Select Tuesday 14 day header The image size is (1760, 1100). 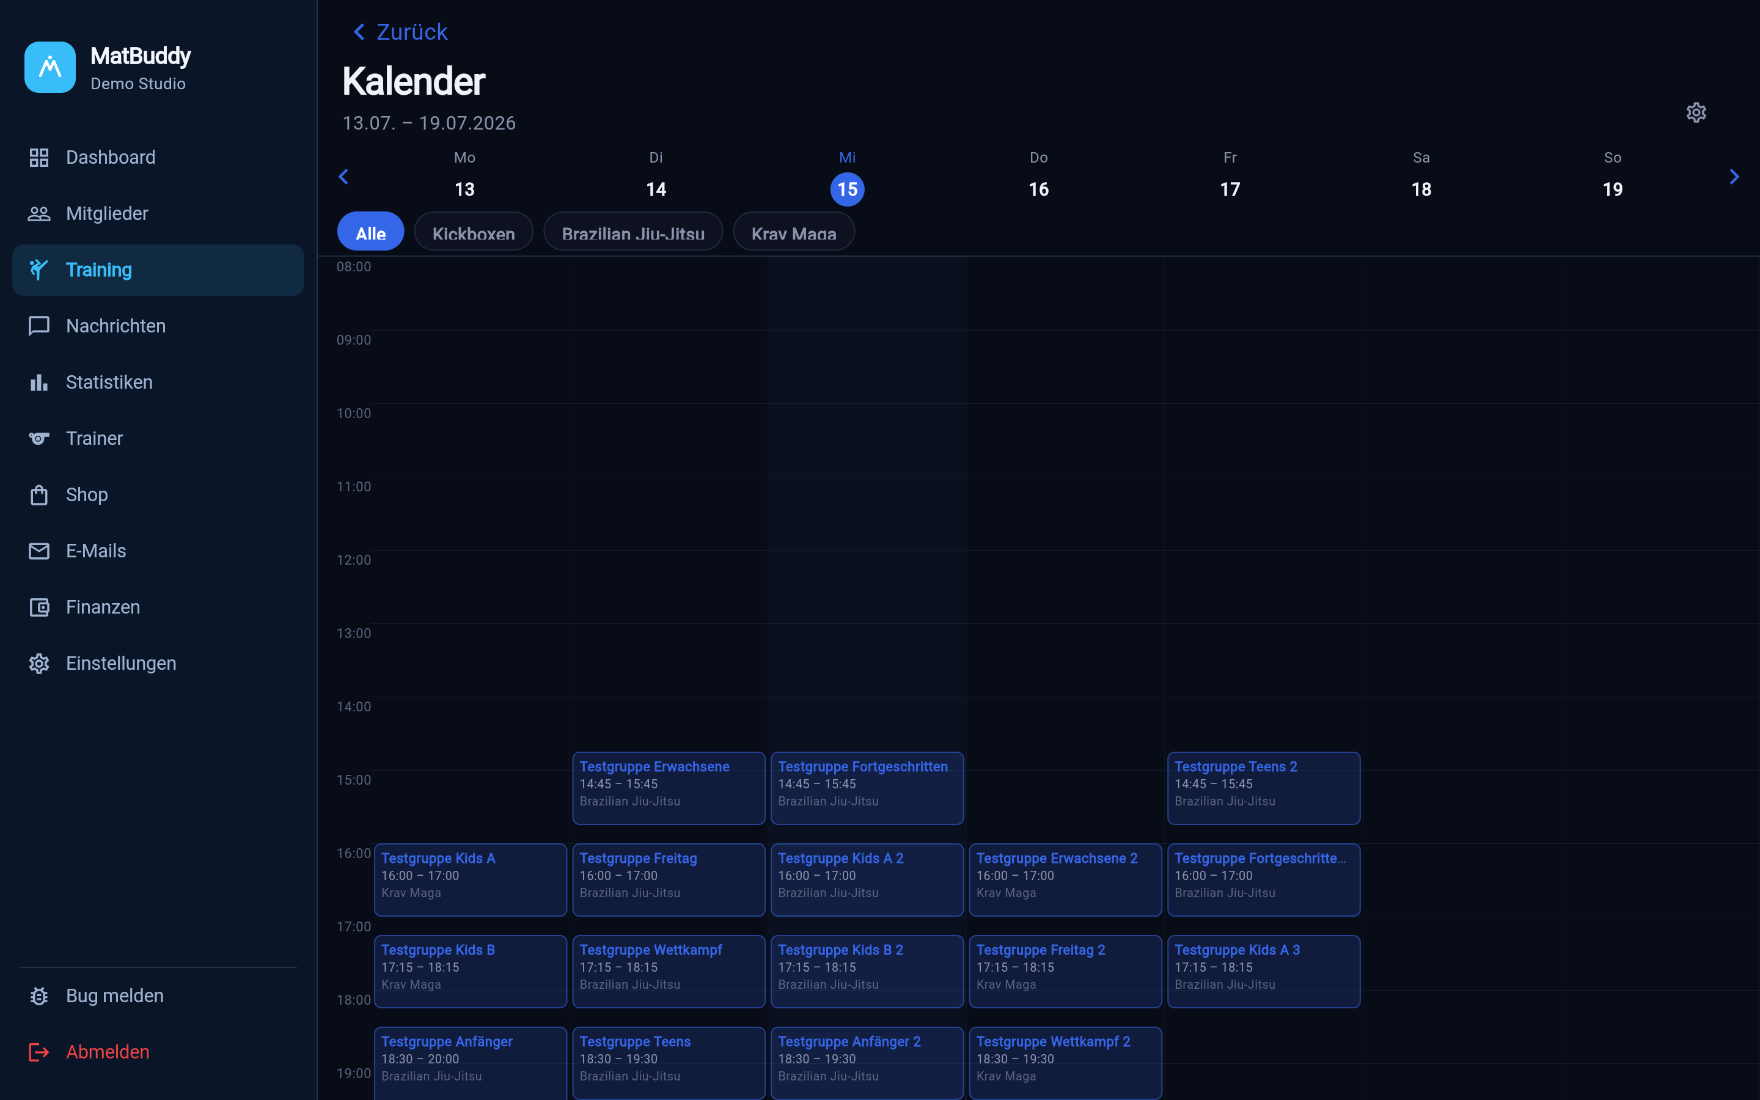[x=656, y=176]
